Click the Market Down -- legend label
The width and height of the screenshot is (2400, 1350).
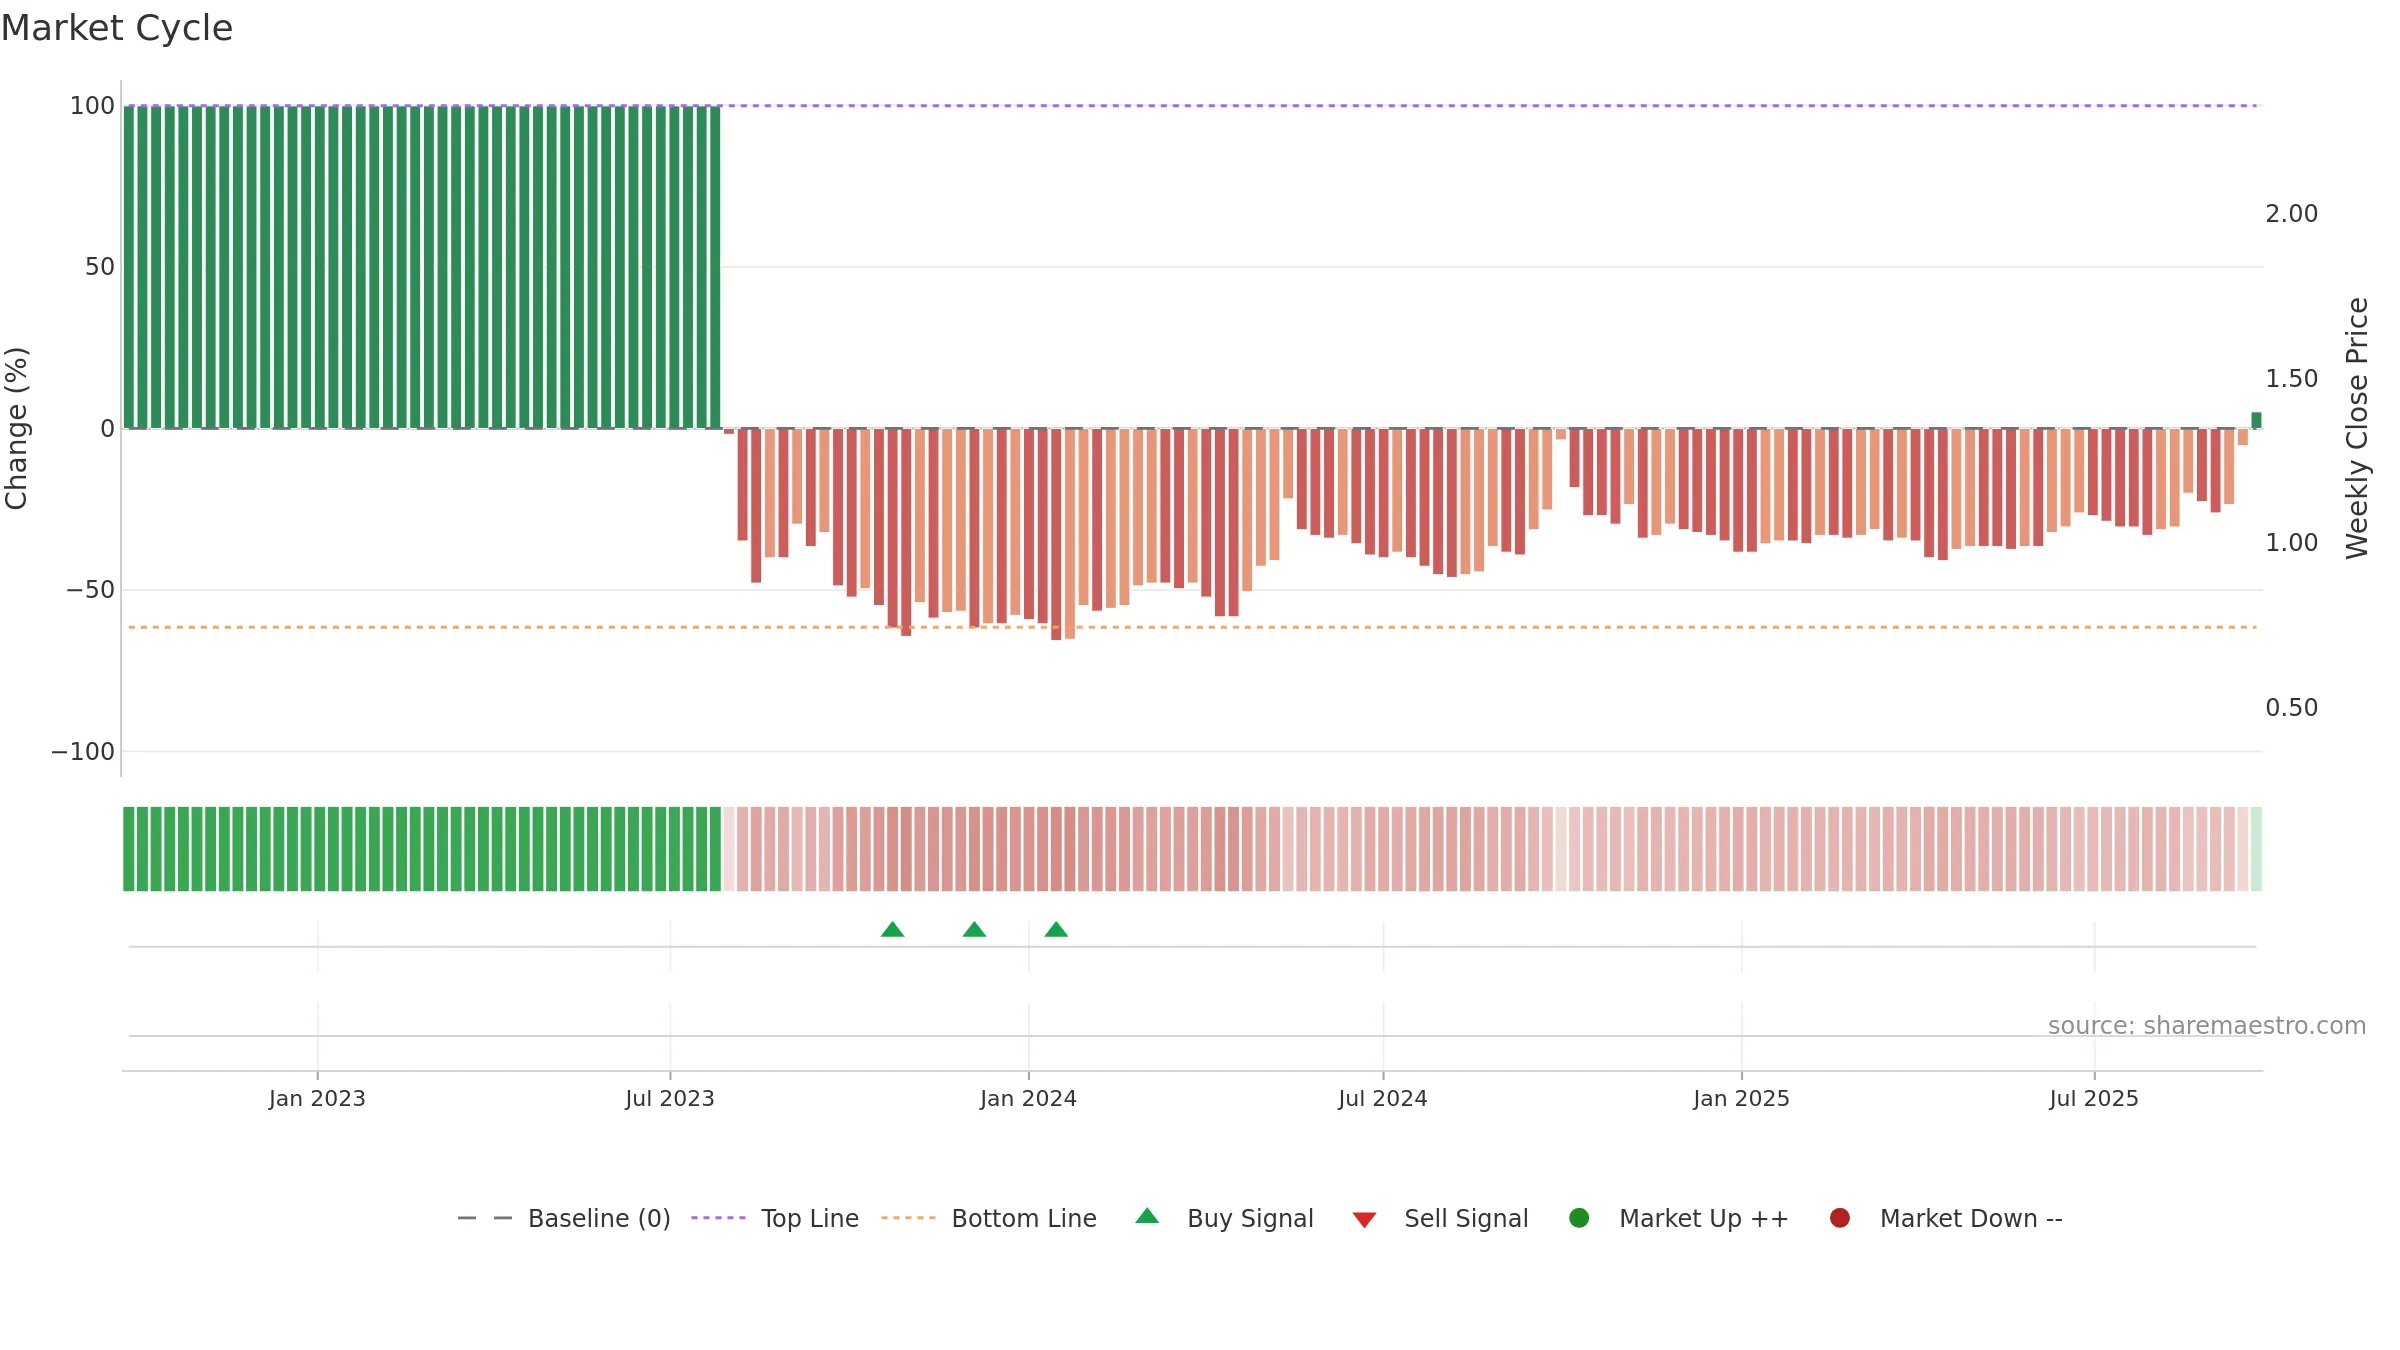[x=1971, y=1218]
